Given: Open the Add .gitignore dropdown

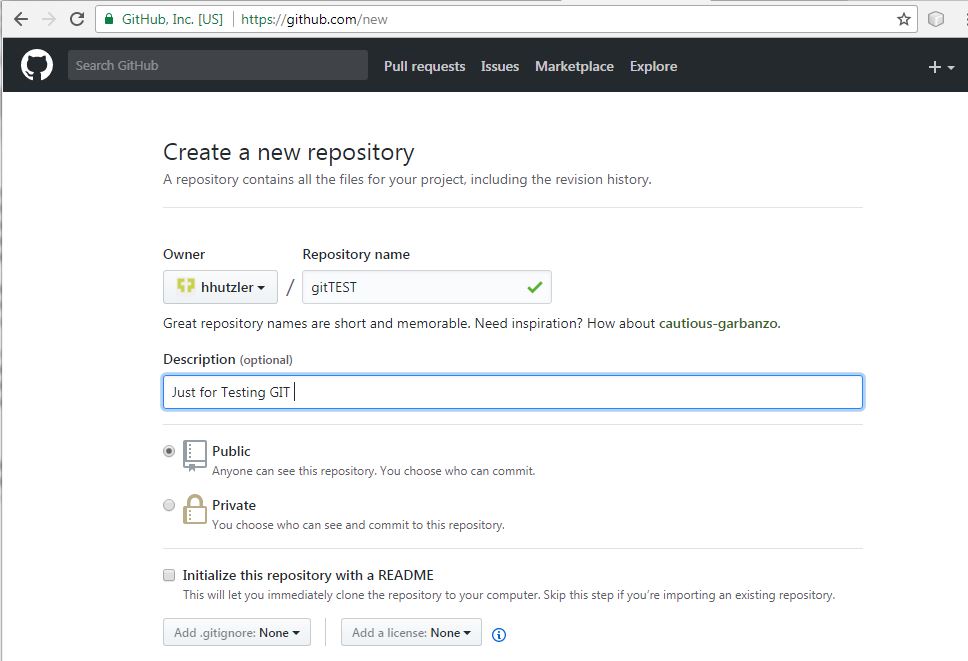Looking at the screenshot, I should coord(236,633).
